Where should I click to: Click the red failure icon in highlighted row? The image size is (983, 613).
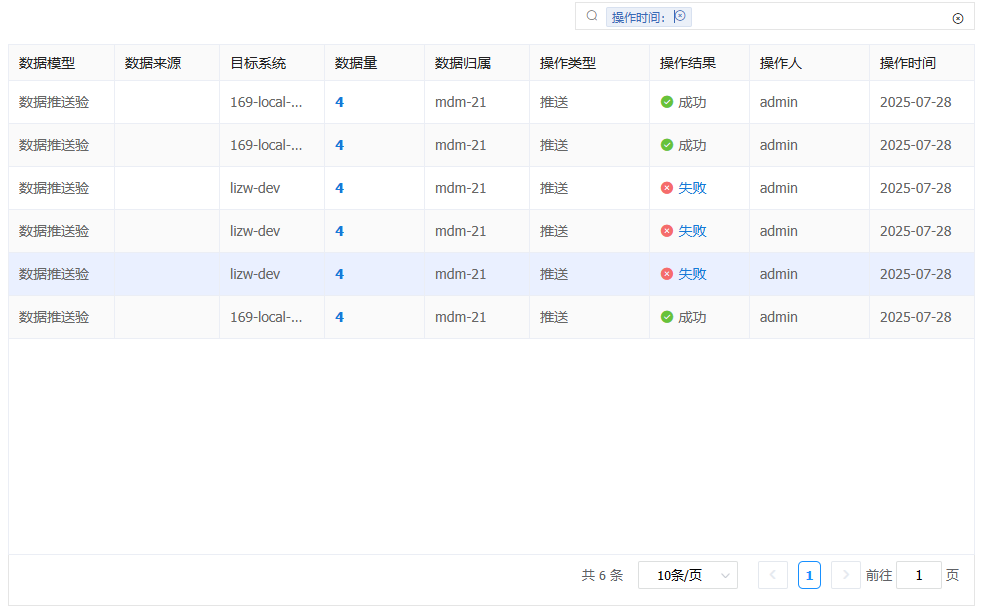click(x=667, y=274)
